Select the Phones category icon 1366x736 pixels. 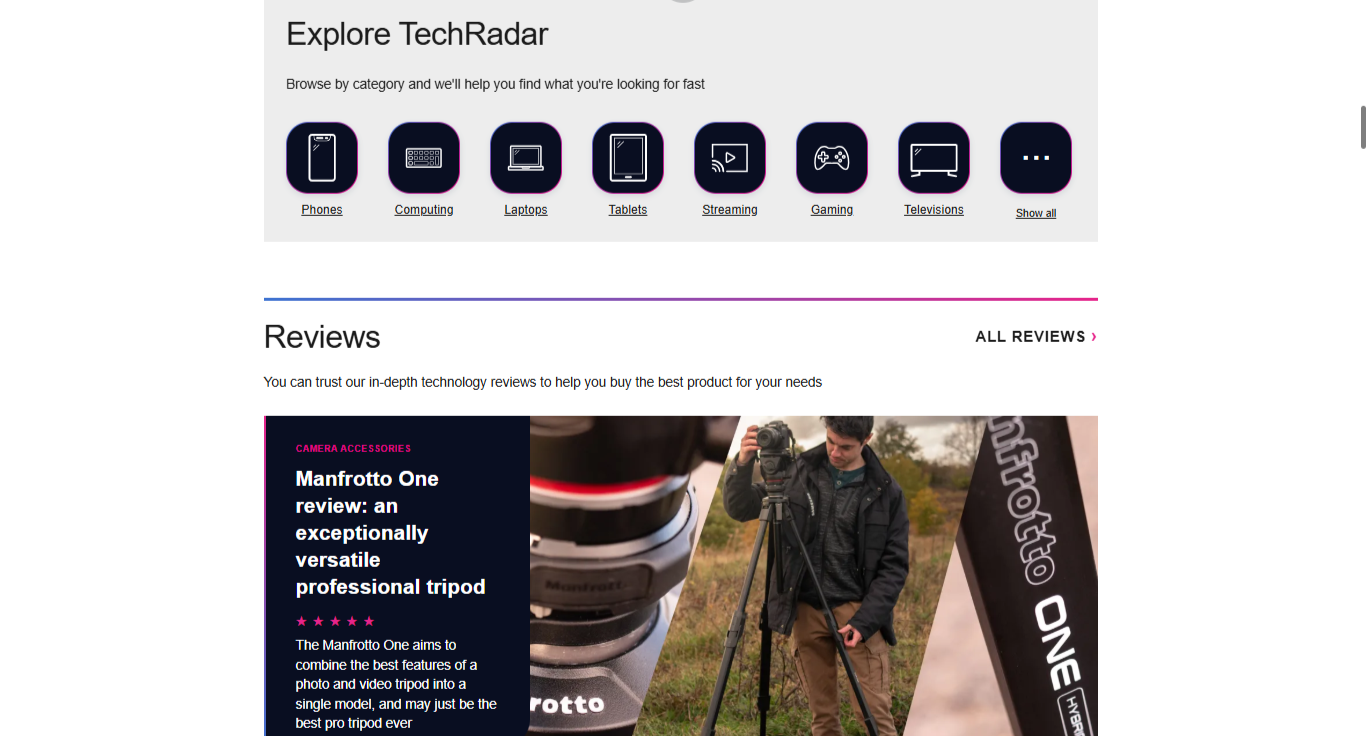coord(322,157)
